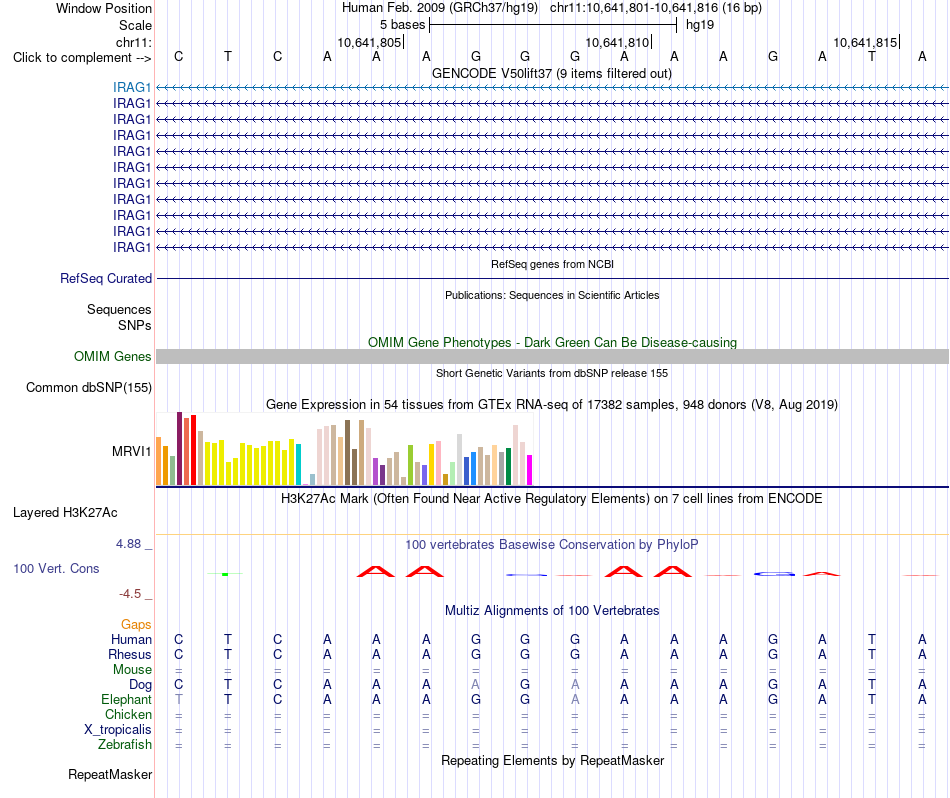Screen dimensions: 950x798
Task: Click the tall dark purple GTEx expression bar
Action: point(179,448)
